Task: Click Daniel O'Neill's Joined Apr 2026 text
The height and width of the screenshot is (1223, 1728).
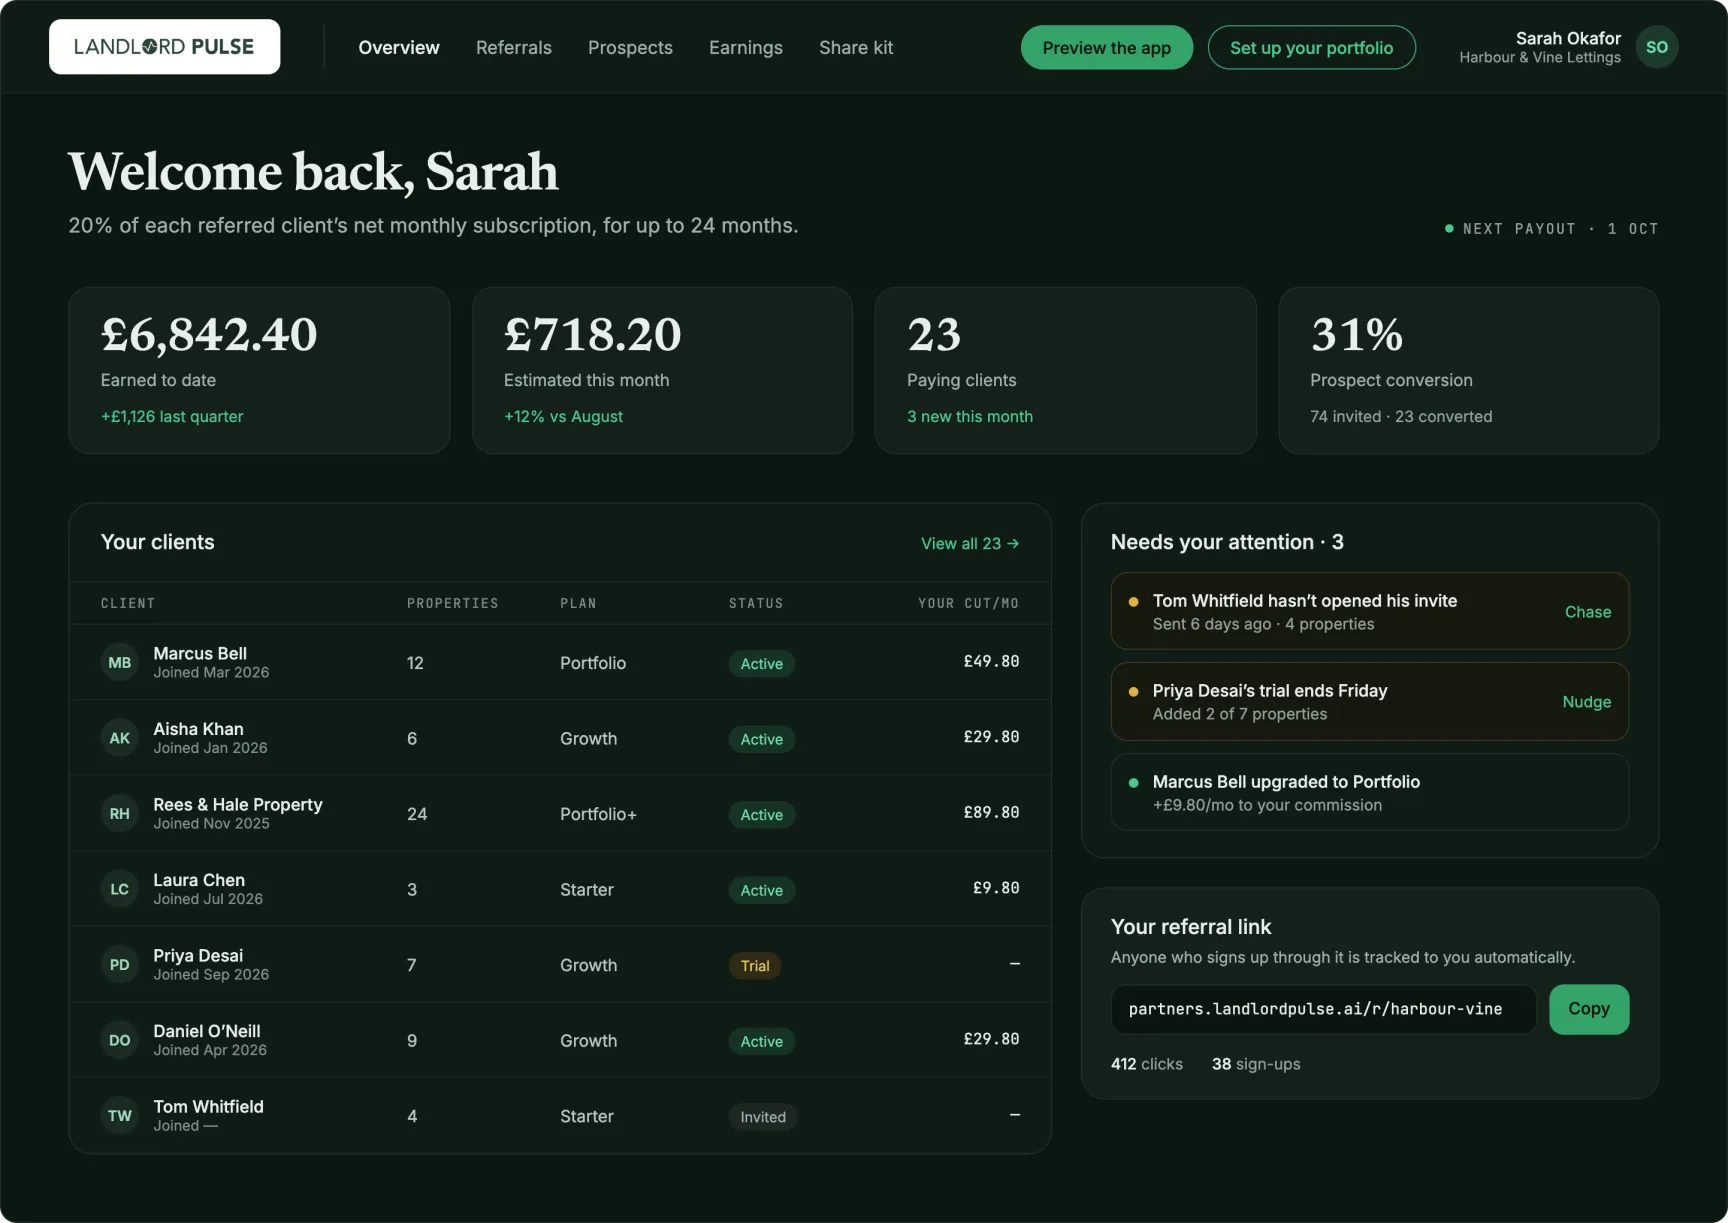Action: tap(210, 1050)
